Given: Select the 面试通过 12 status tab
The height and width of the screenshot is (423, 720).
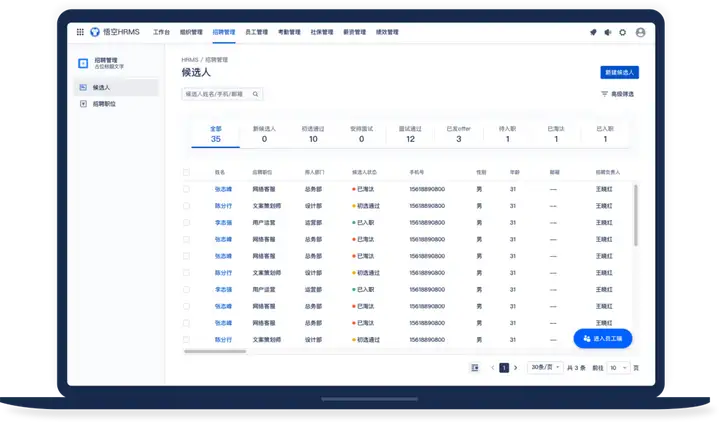Looking at the screenshot, I should coord(411,134).
